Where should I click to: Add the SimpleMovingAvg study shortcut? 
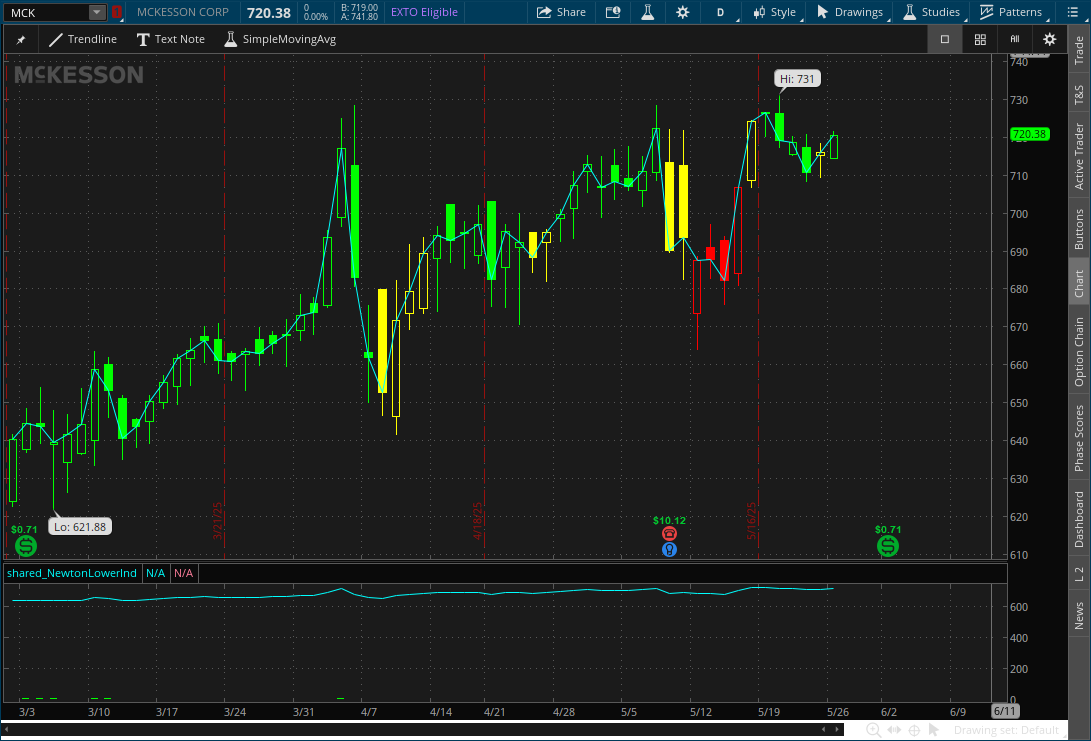(x=280, y=40)
